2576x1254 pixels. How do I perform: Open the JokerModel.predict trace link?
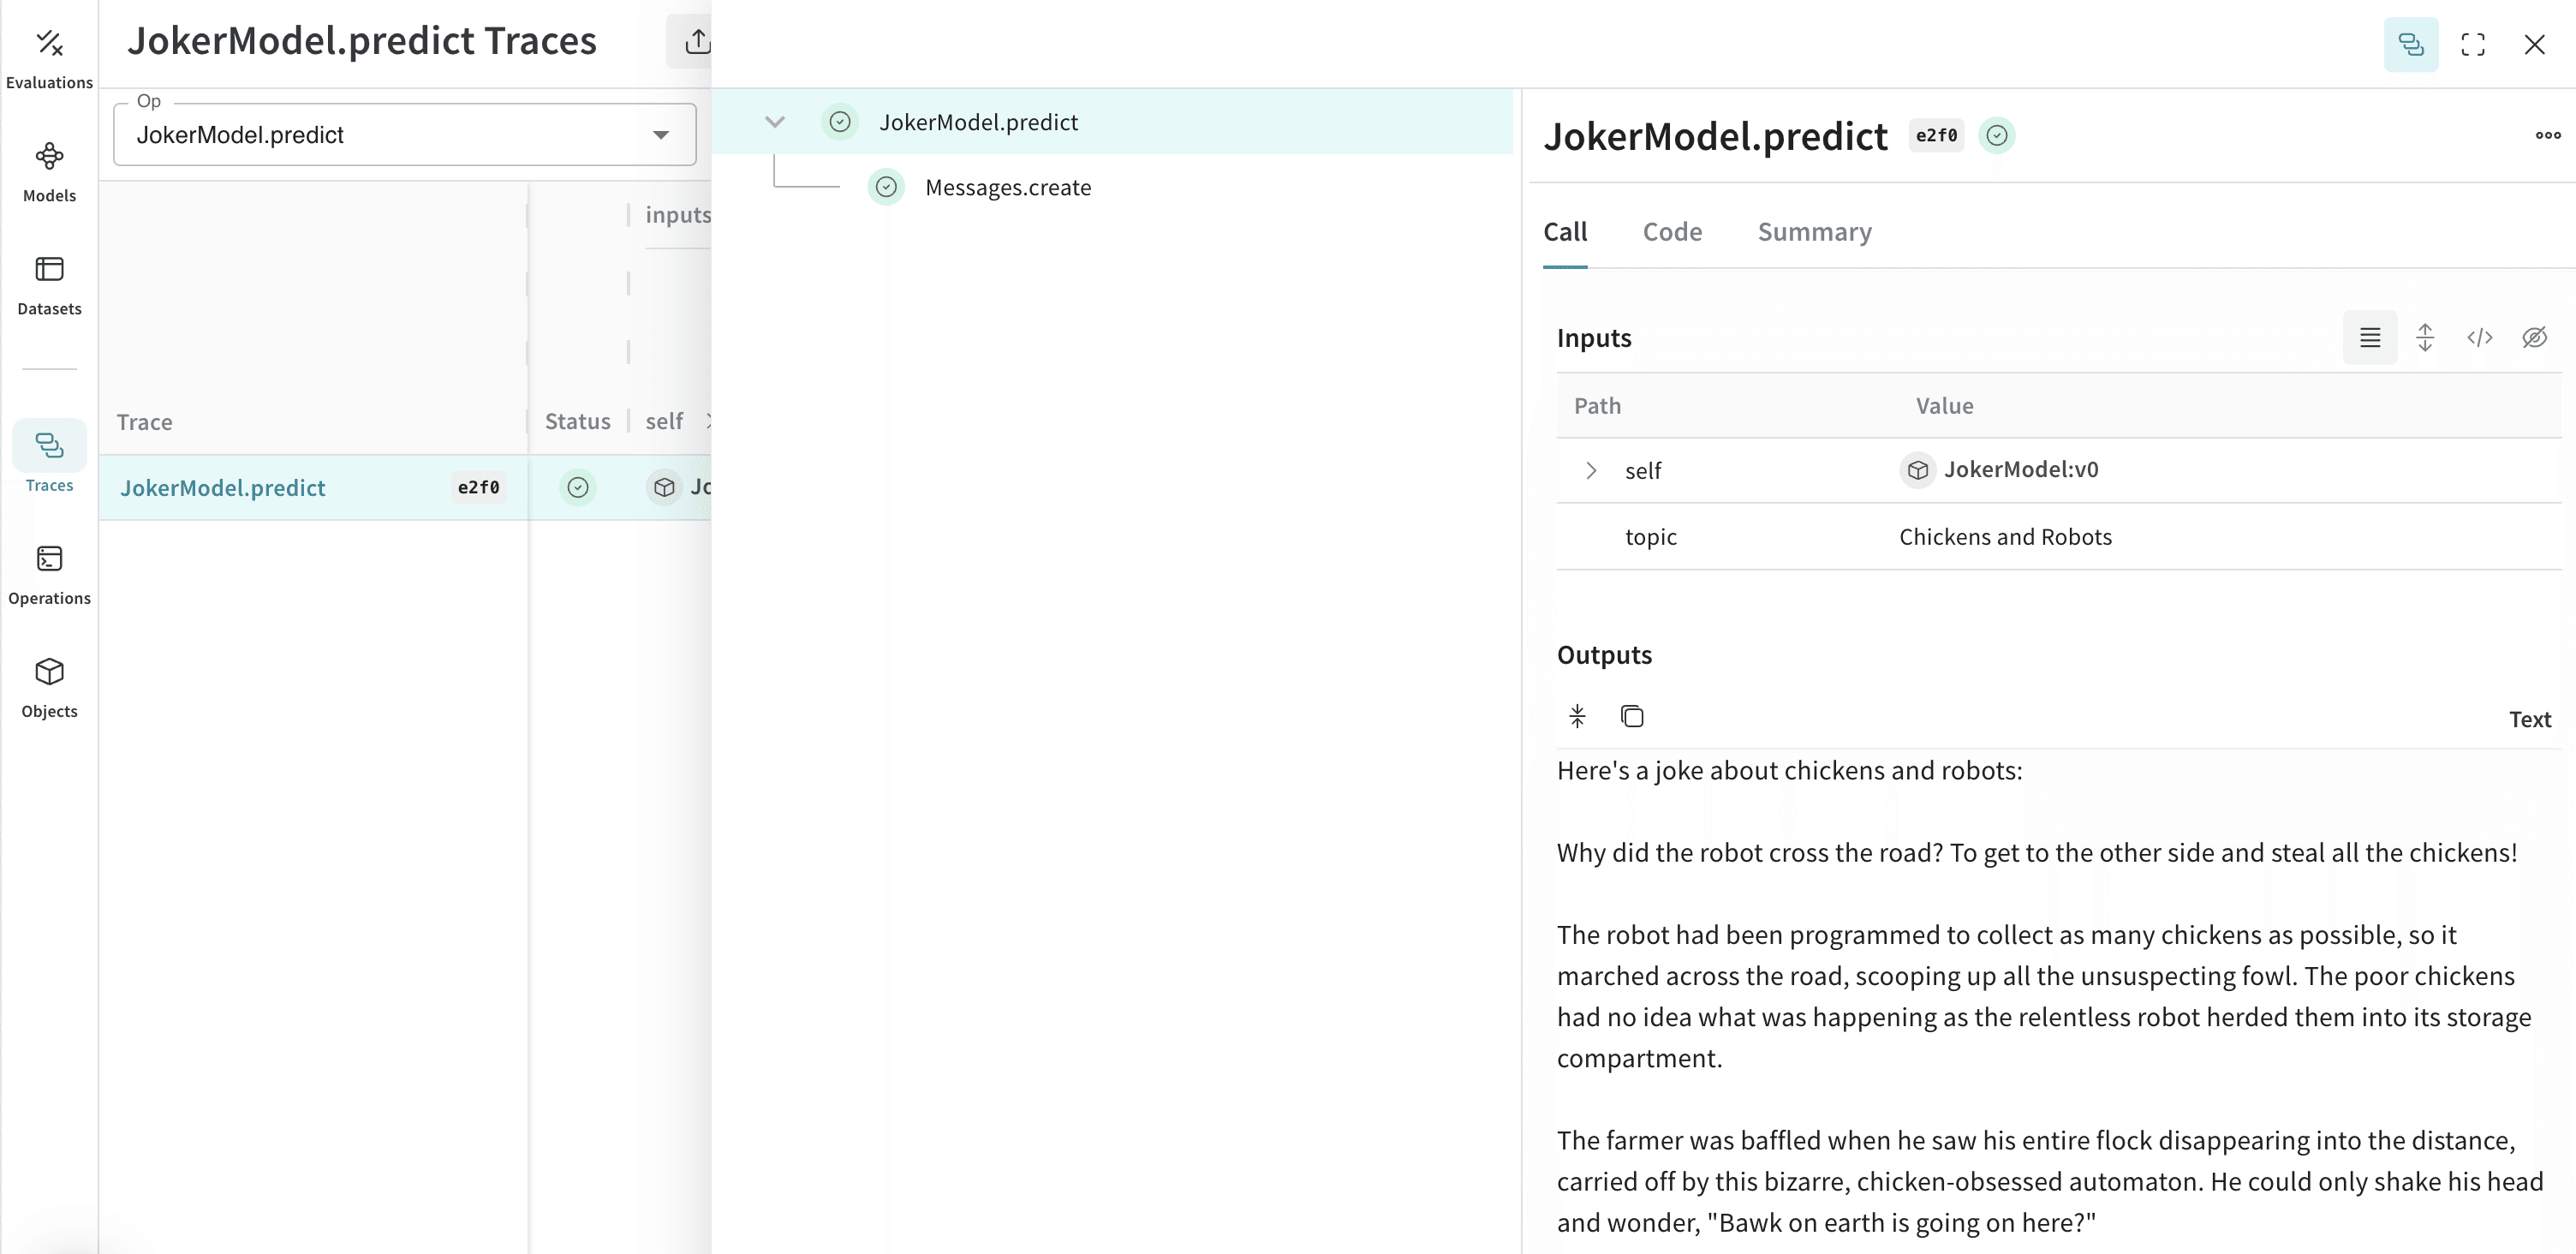pos(223,488)
